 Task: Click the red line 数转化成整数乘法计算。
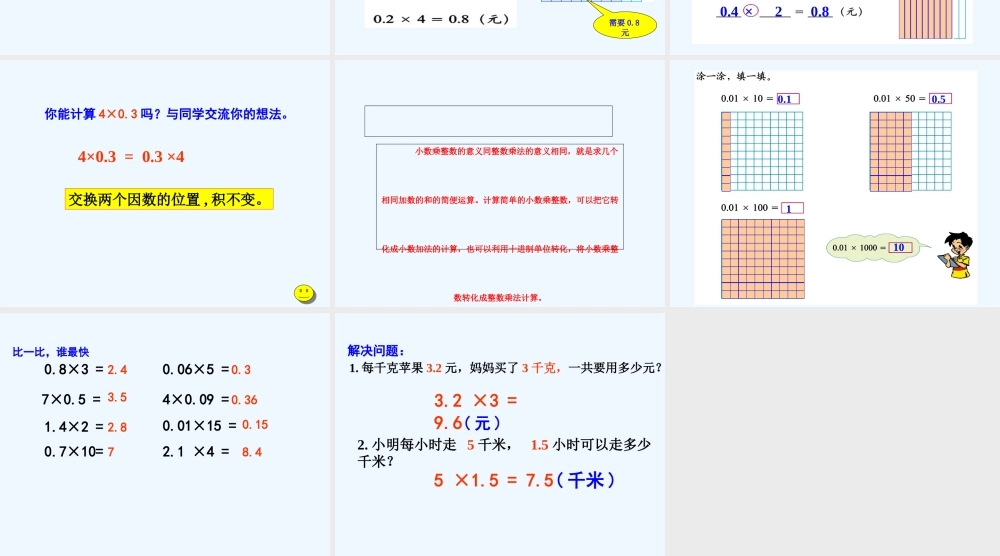[497, 298]
